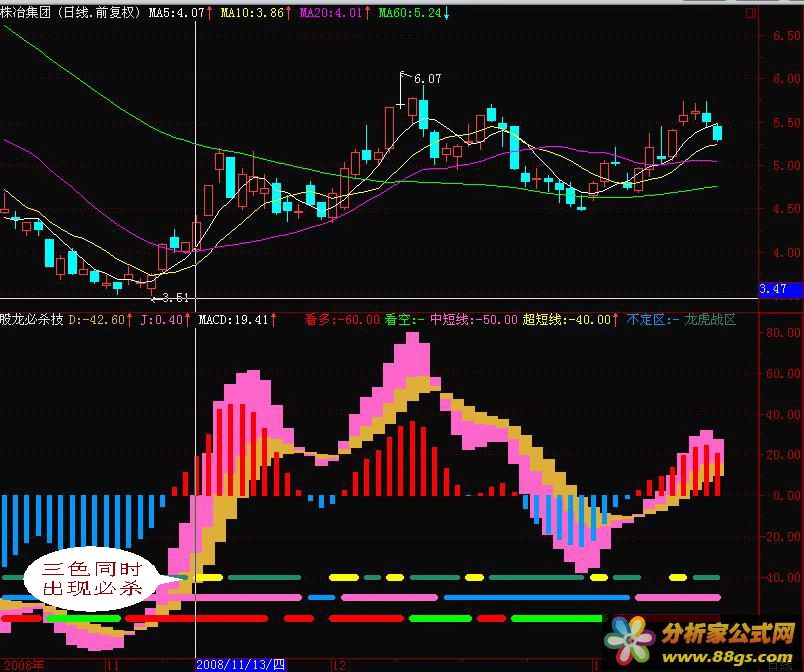
Task: Select the MA10:3.86 moving average label
Action: pos(252,13)
